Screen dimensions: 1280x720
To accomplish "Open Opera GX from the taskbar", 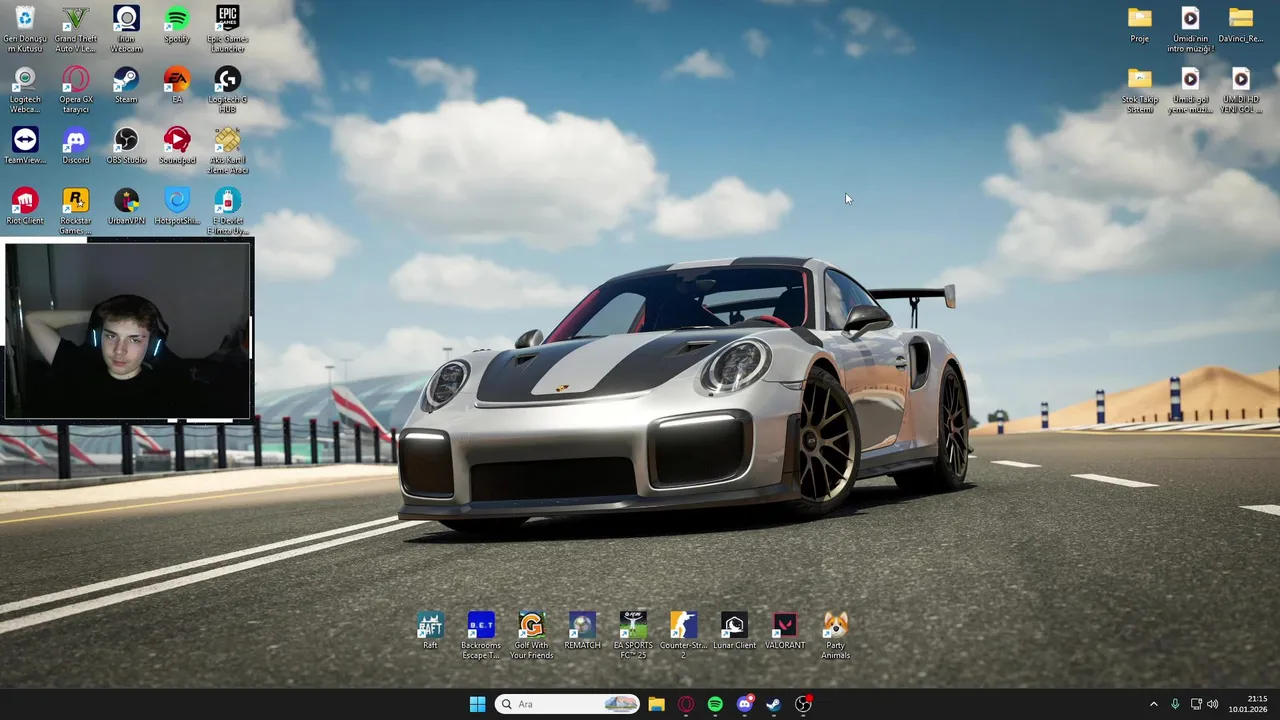I will (686, 704).
